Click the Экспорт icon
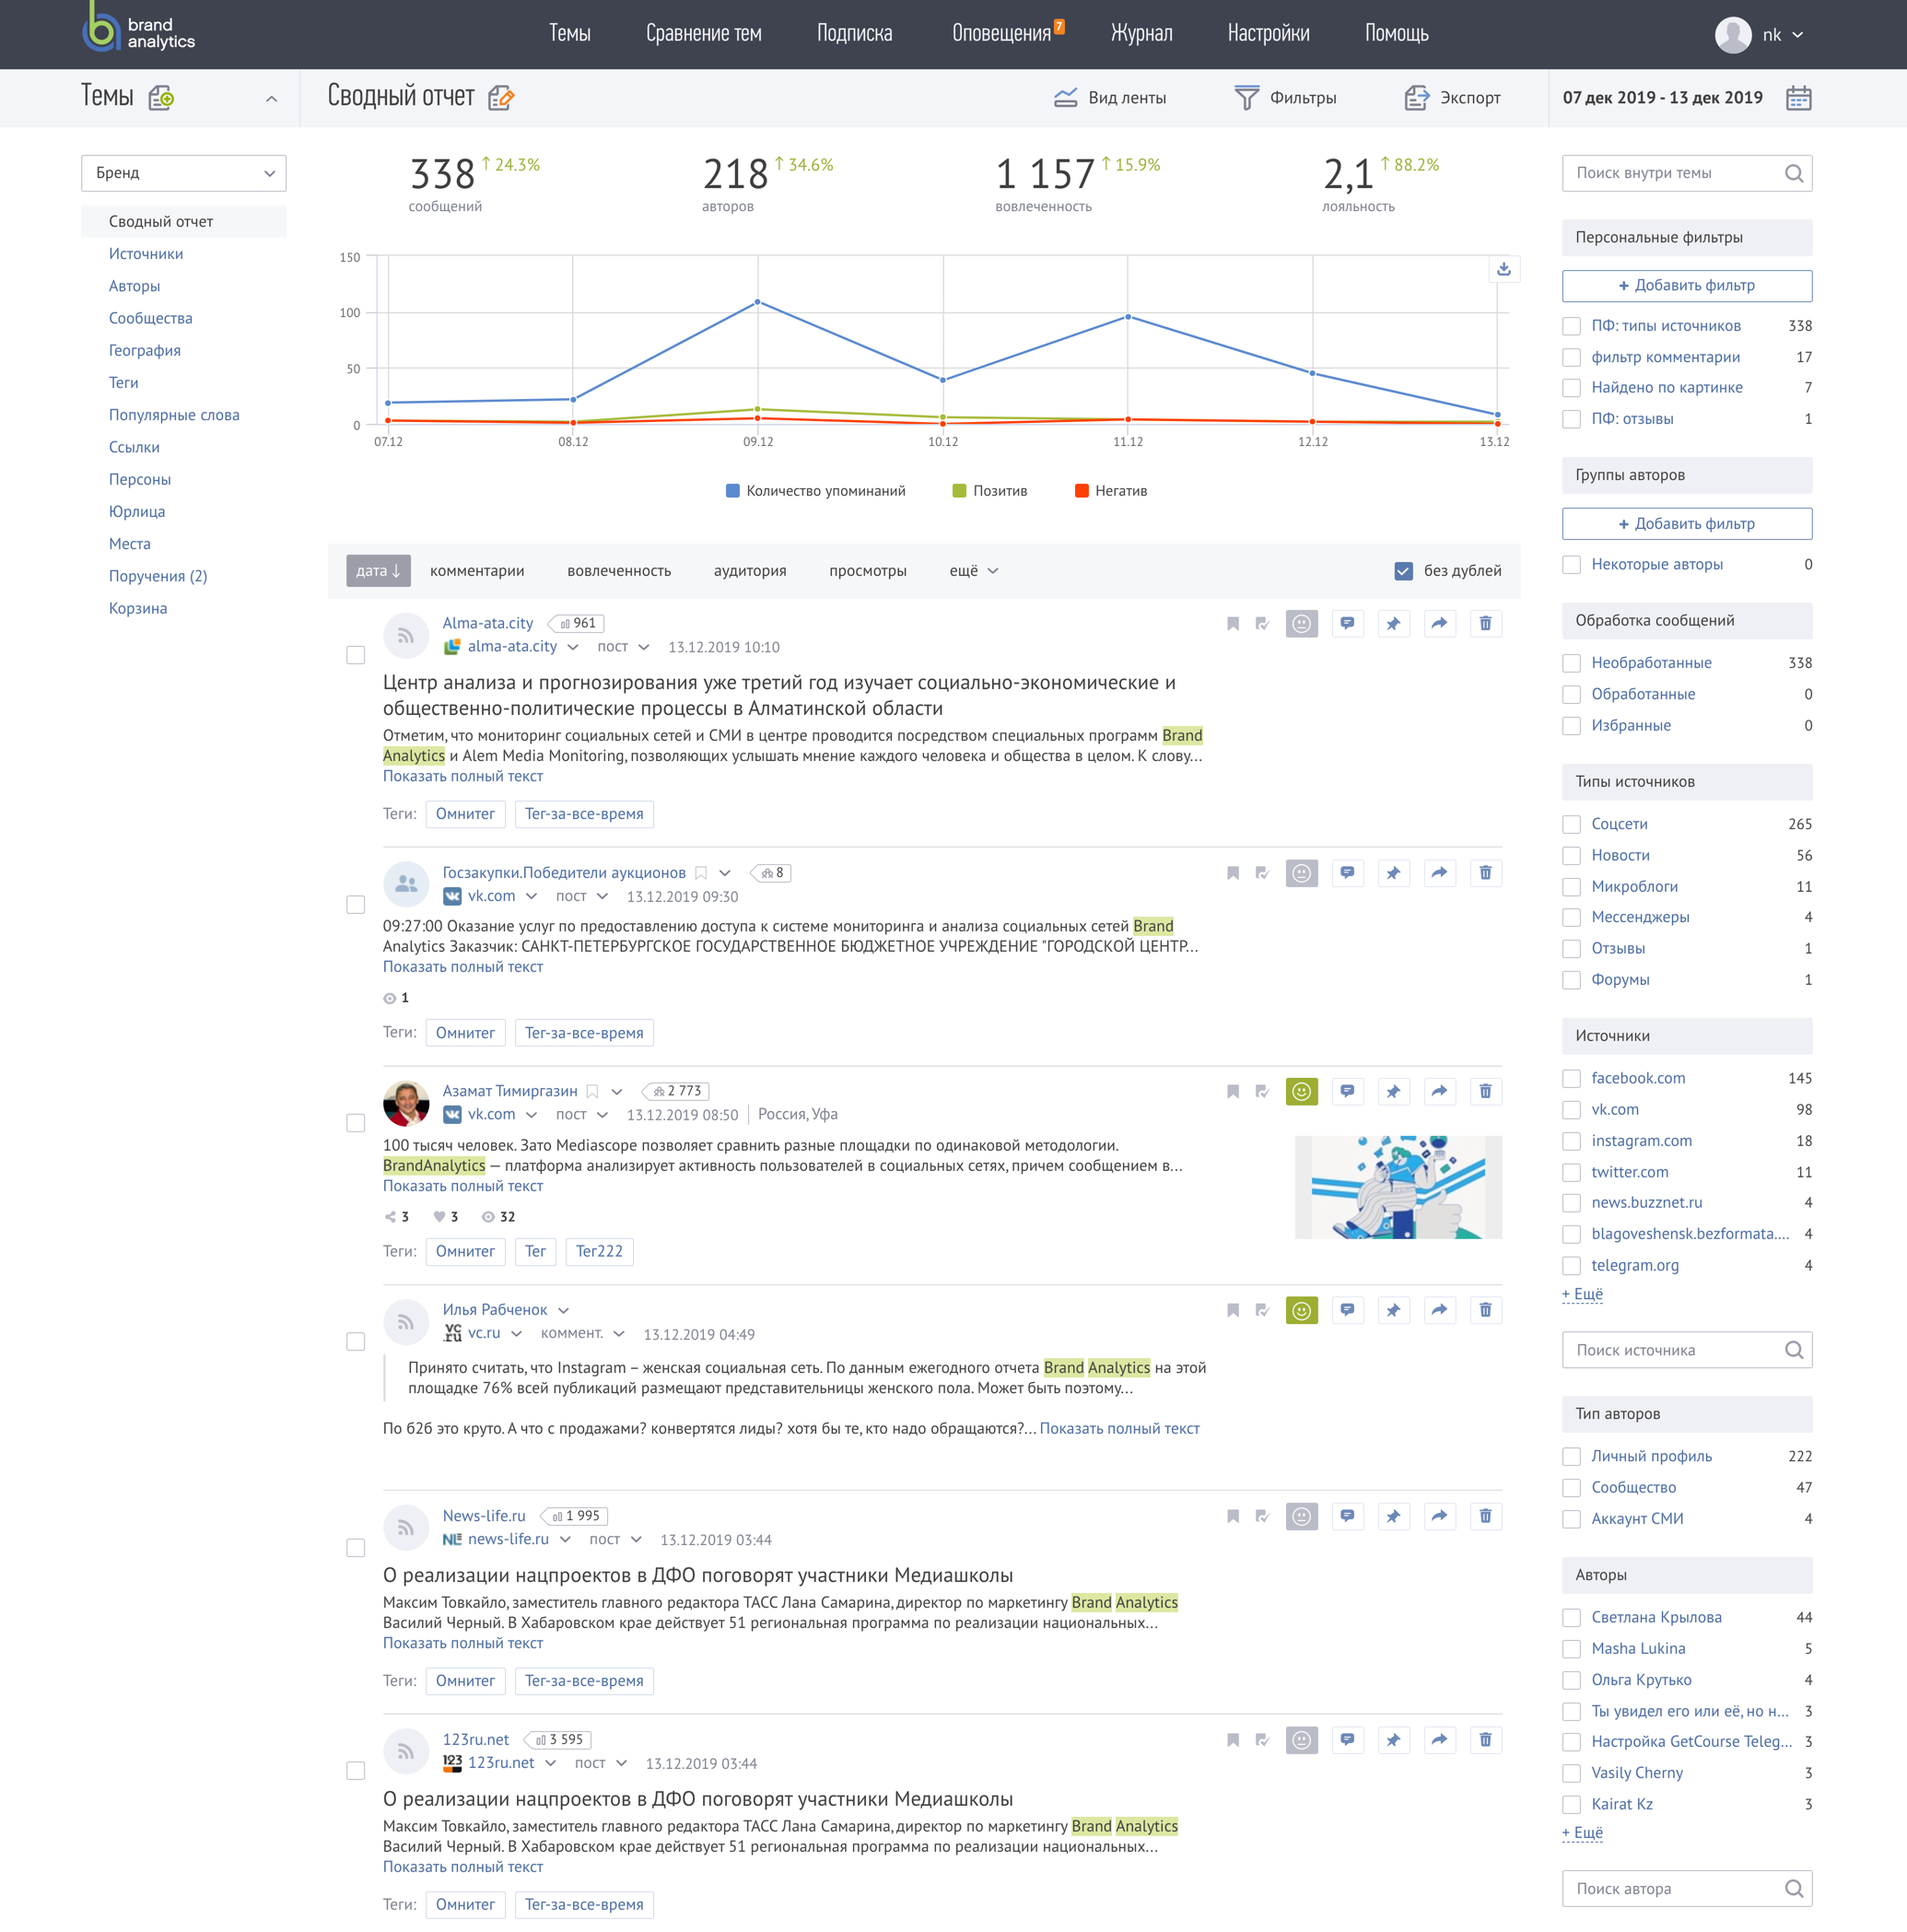Image resolution: width=1907 pixels, height=1932 pixels. click(1454, 97)
